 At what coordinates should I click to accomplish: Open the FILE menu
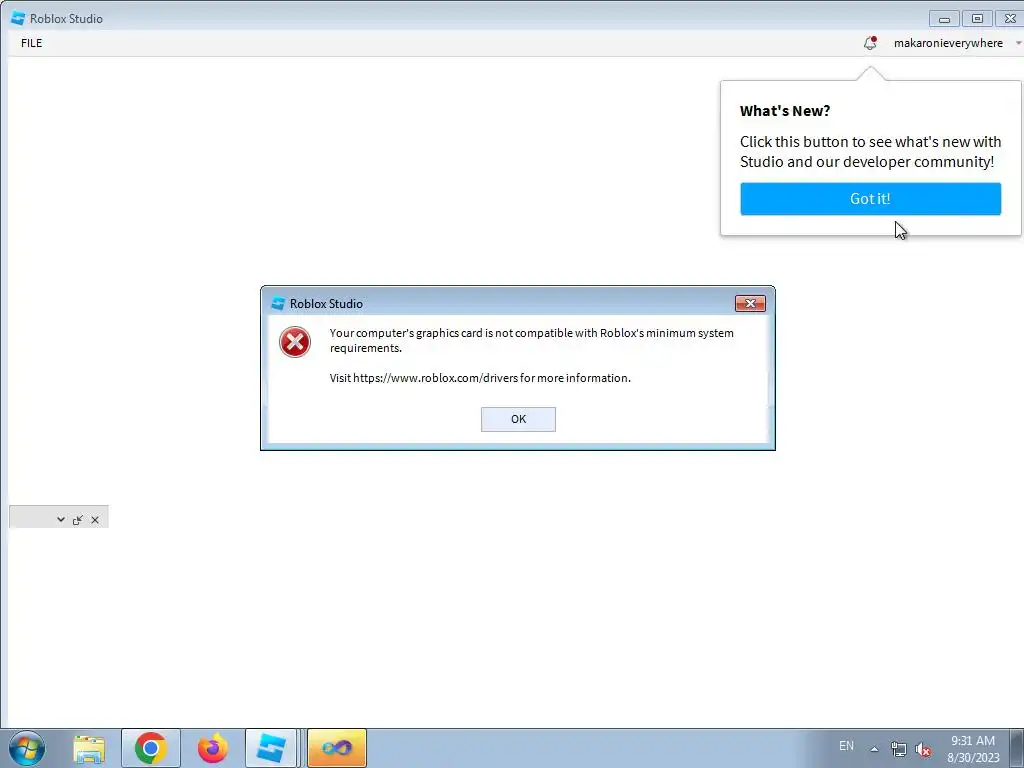(31, 43)
